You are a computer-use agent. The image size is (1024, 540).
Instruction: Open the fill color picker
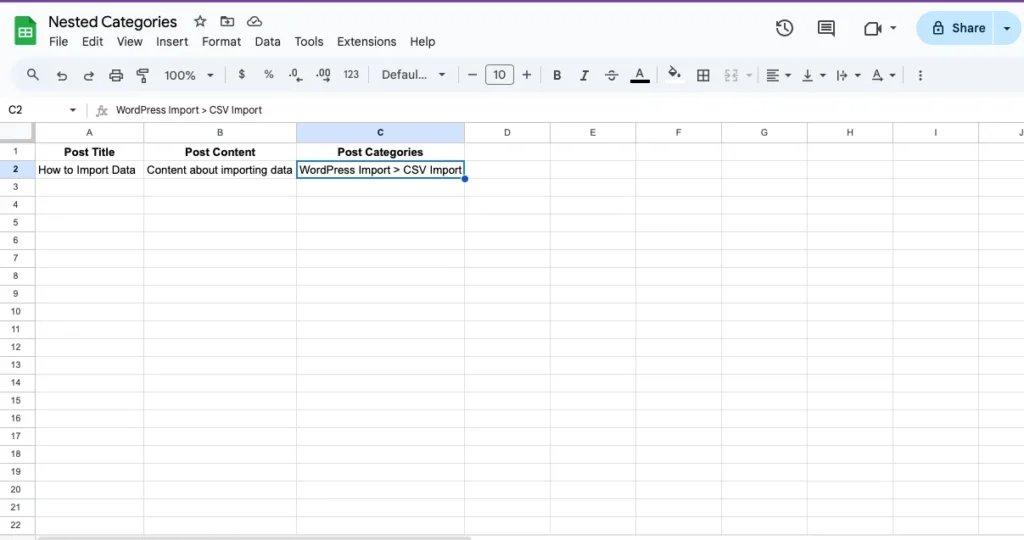point(674,75)
